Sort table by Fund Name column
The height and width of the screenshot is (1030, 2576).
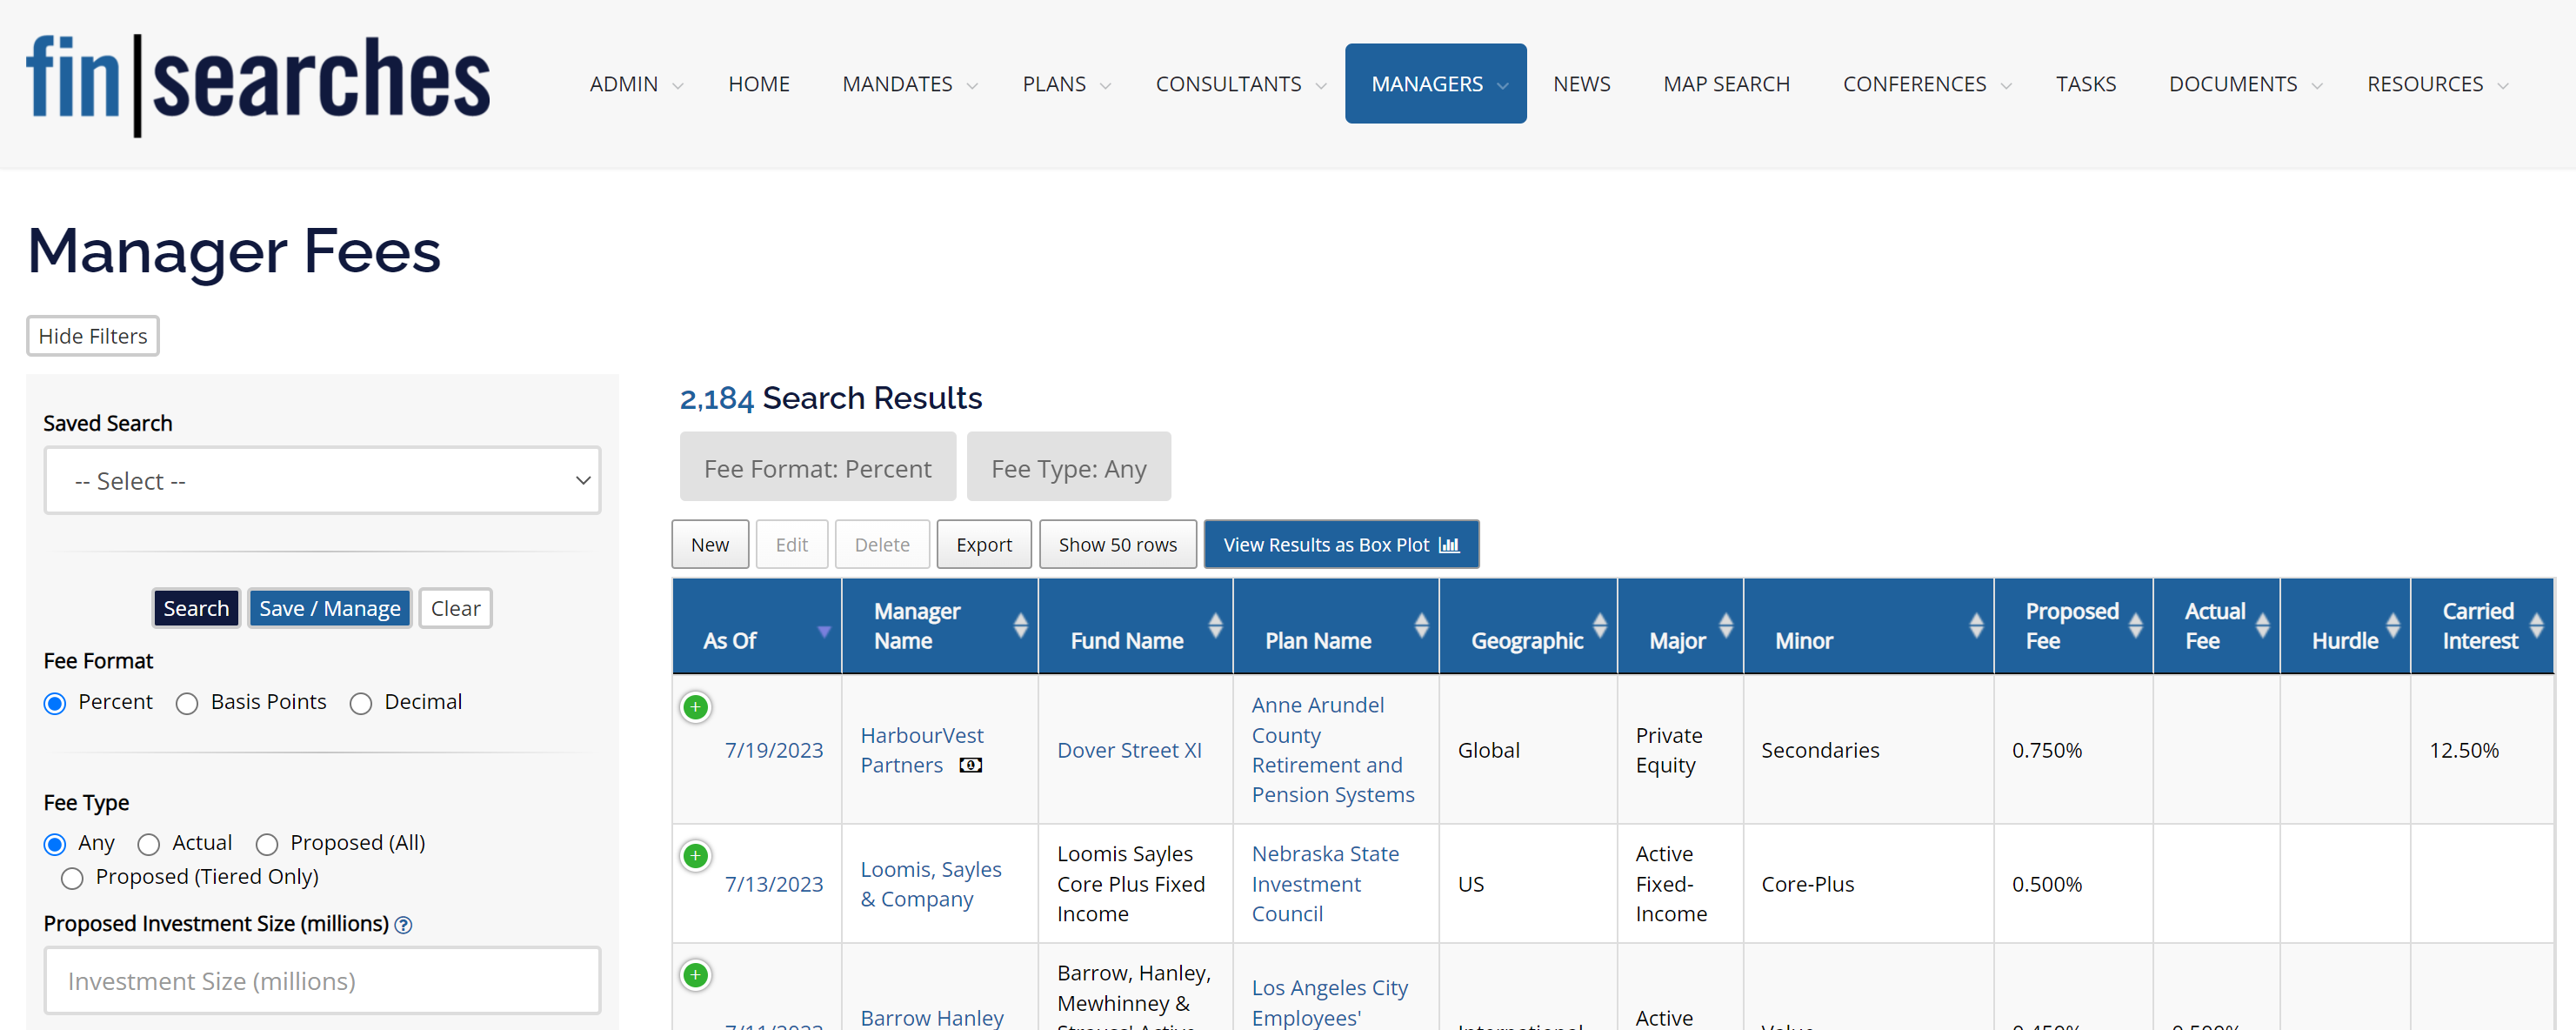click(x=1215, y=626)
